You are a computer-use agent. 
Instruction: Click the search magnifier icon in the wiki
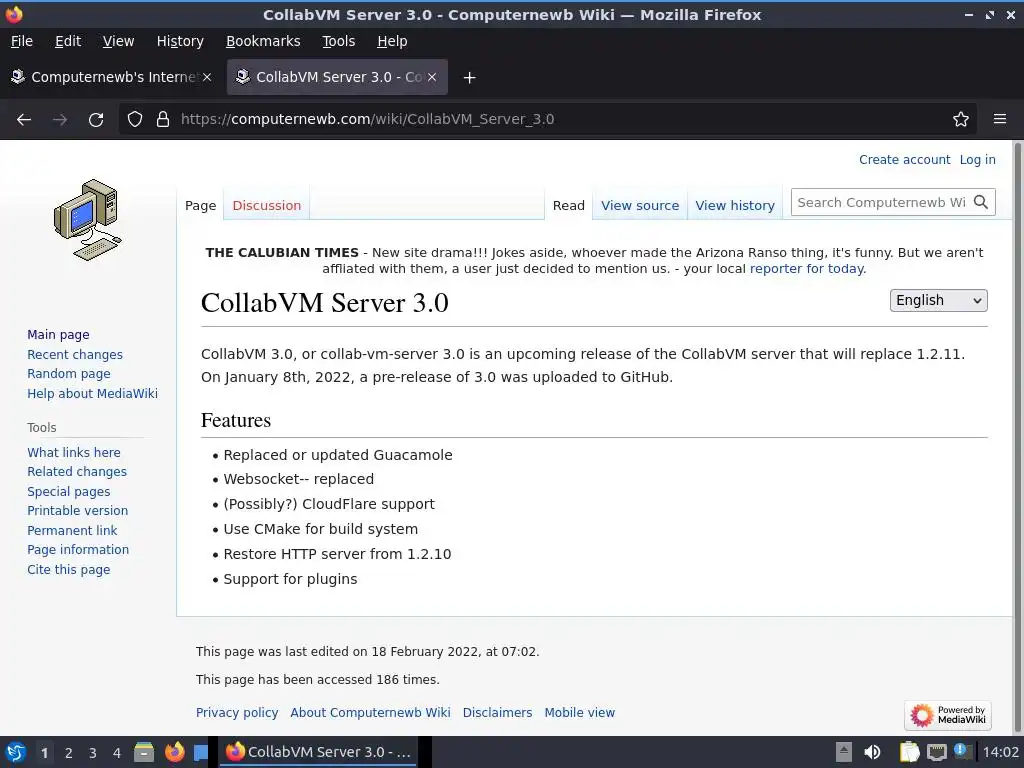tap(981, 202)
